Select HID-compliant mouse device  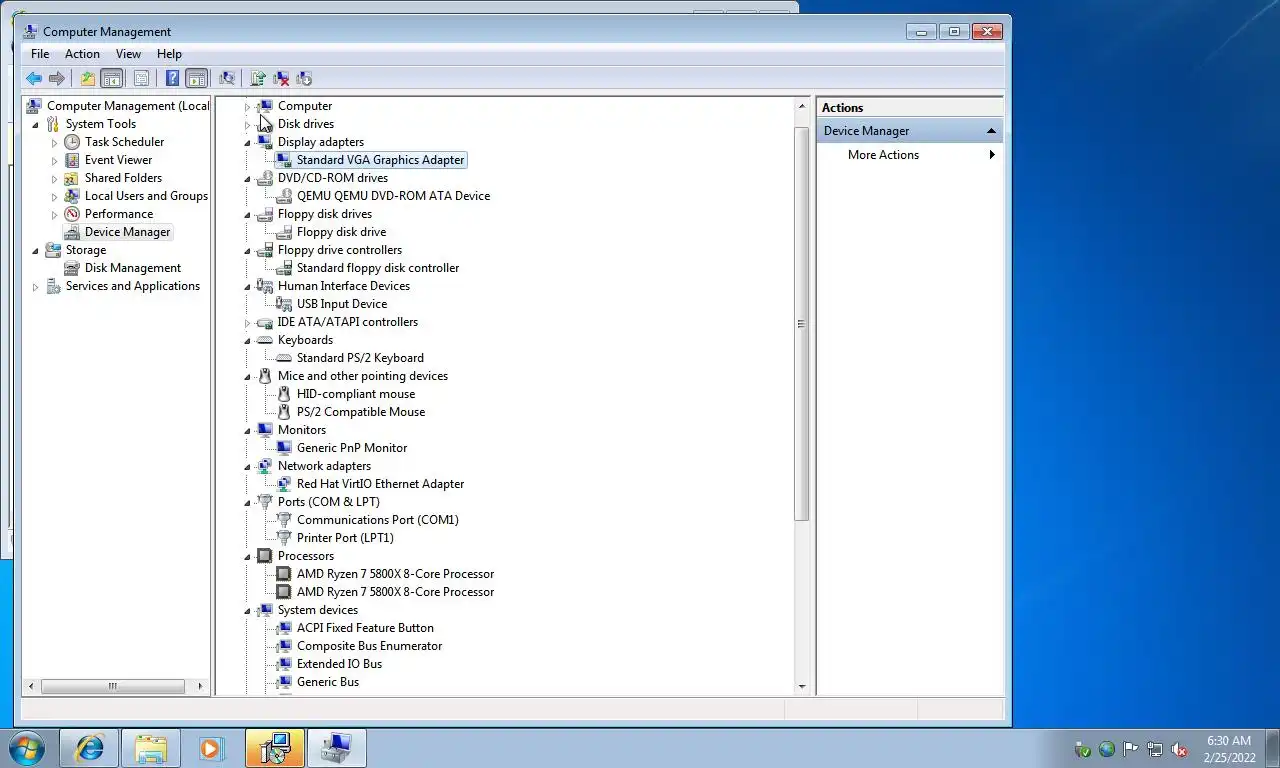[356, 394]
